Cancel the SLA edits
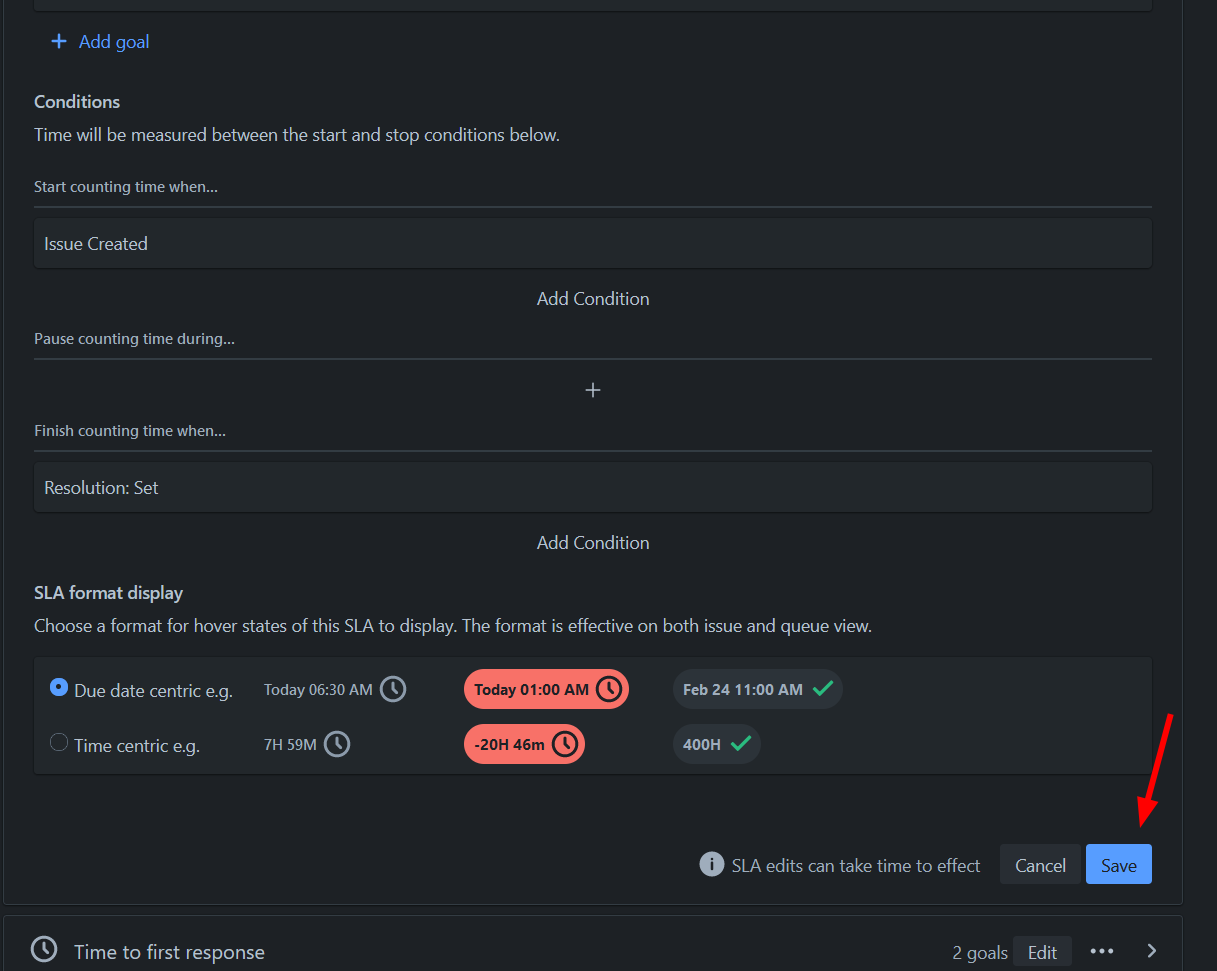This screenshot has height=971, width=1217. [x=1040, y=865]
